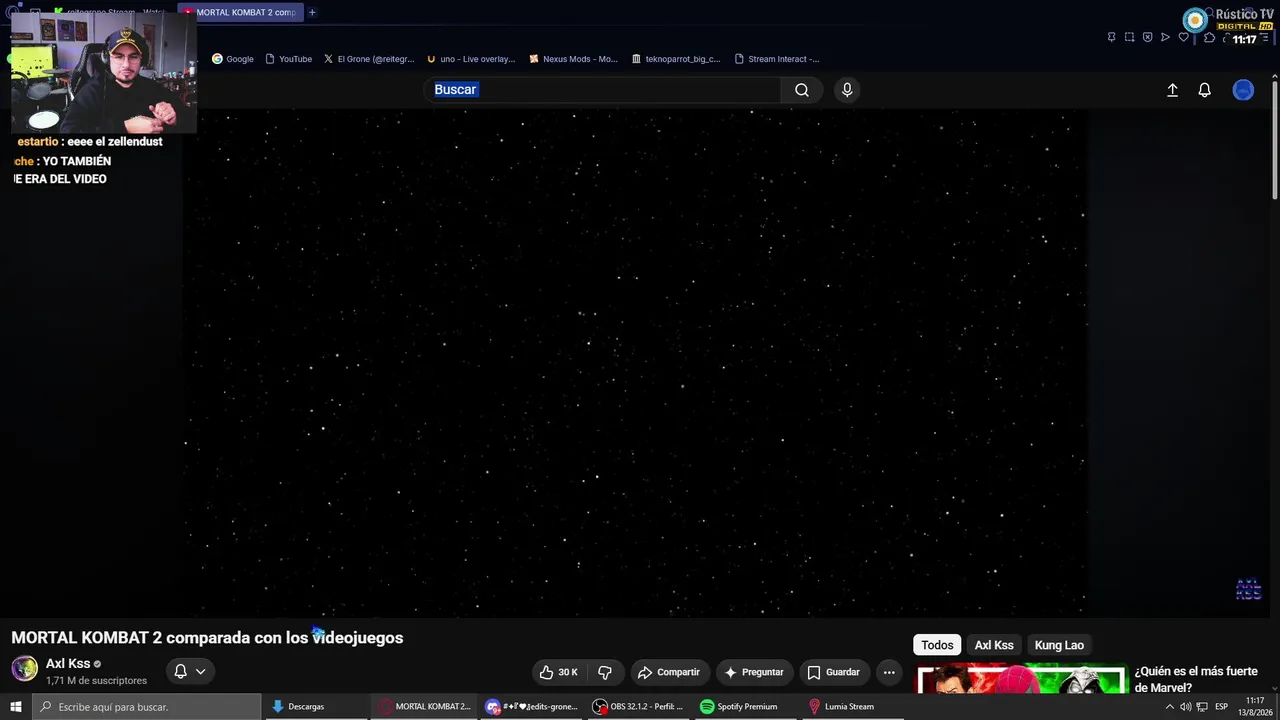Open the YouTube account avatar menu

click(1243, 90)
